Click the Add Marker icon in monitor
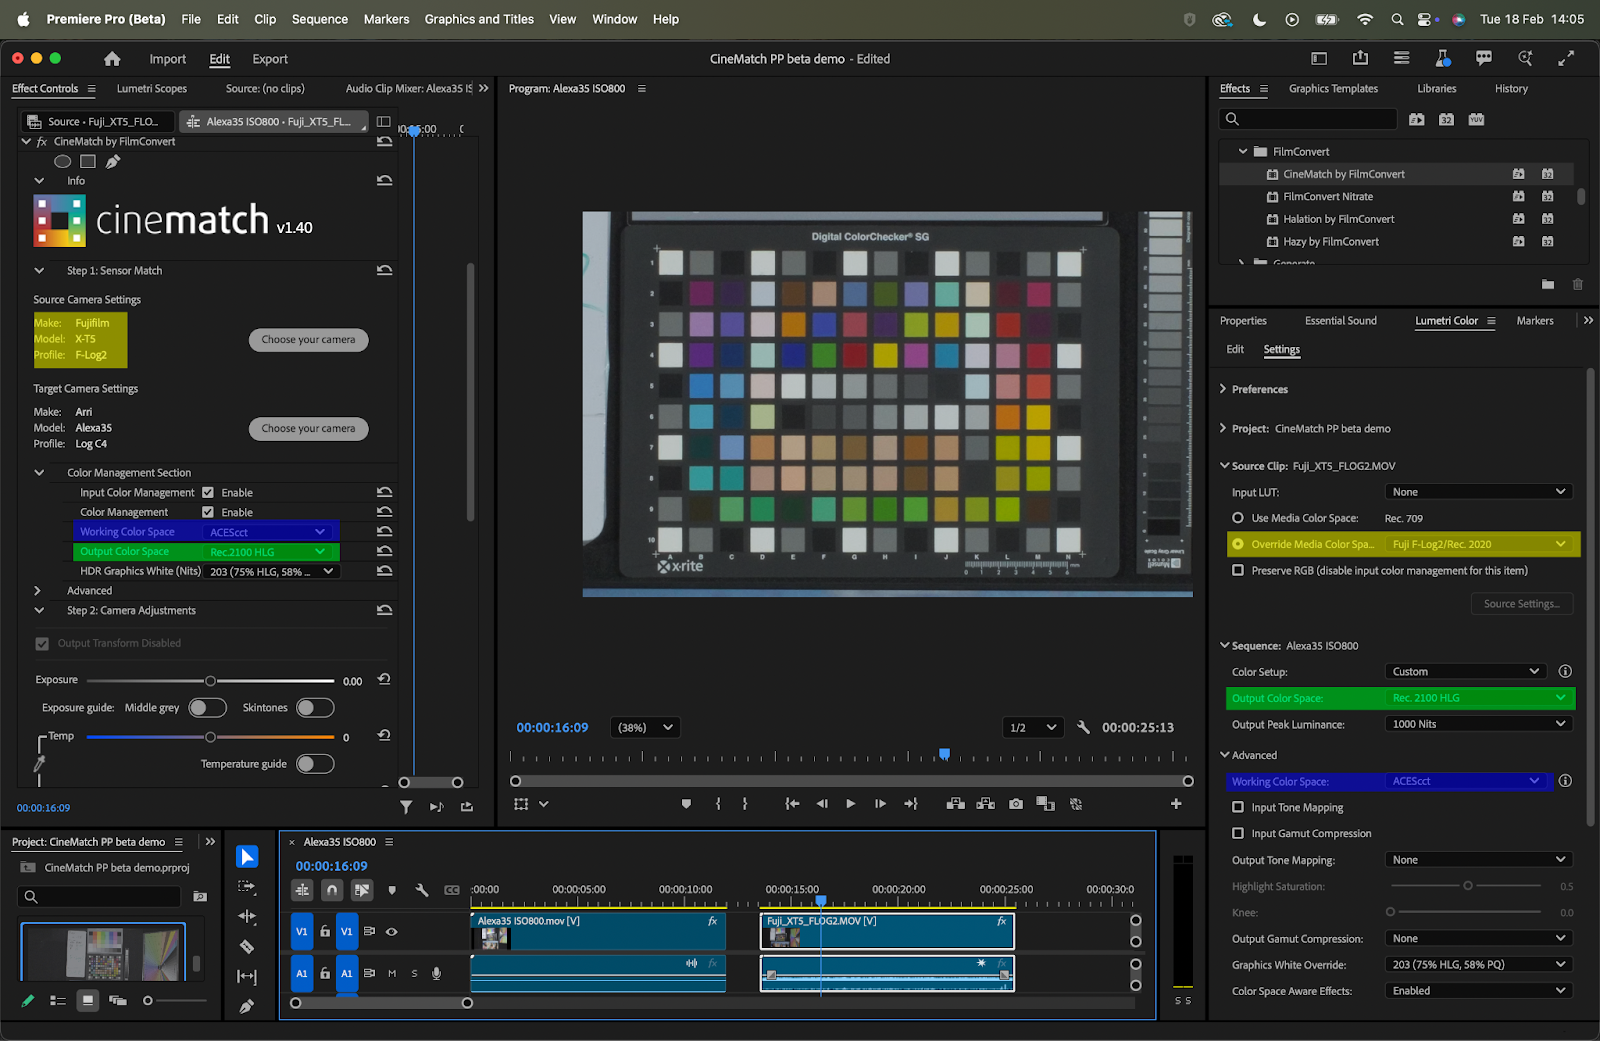Image resolution: width=1600 pixels, height=1041 pixels. click(x=686, y=804)
